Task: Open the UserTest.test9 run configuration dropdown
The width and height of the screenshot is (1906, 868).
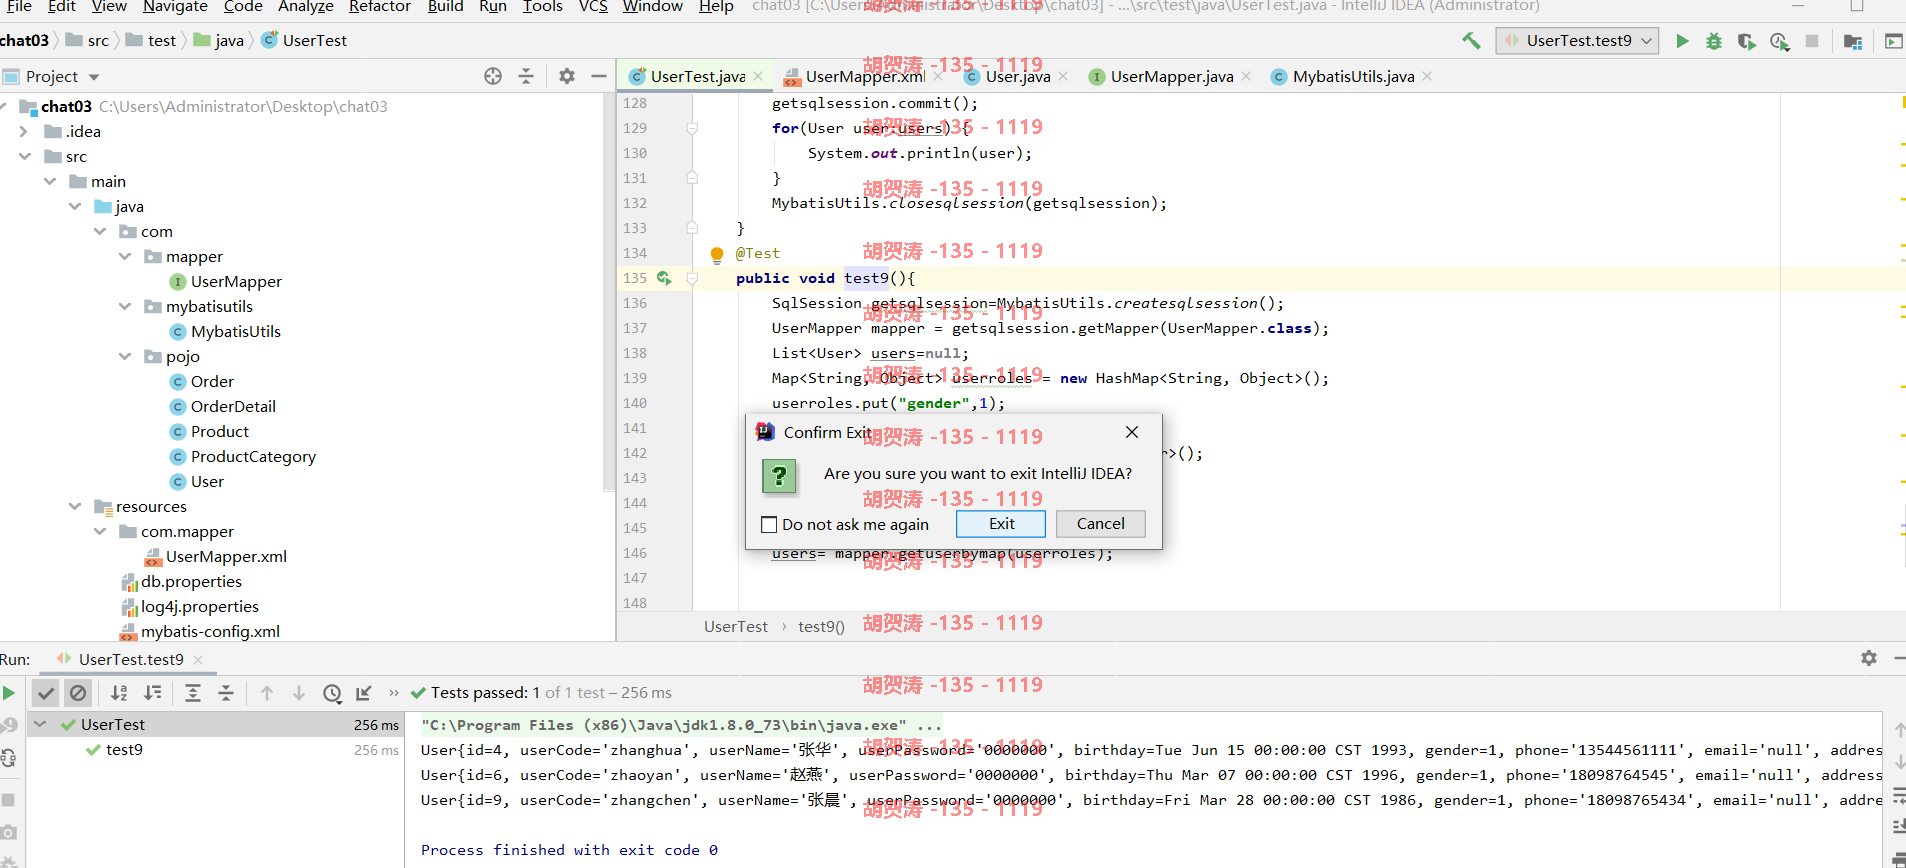Action: pos(1577,41)
